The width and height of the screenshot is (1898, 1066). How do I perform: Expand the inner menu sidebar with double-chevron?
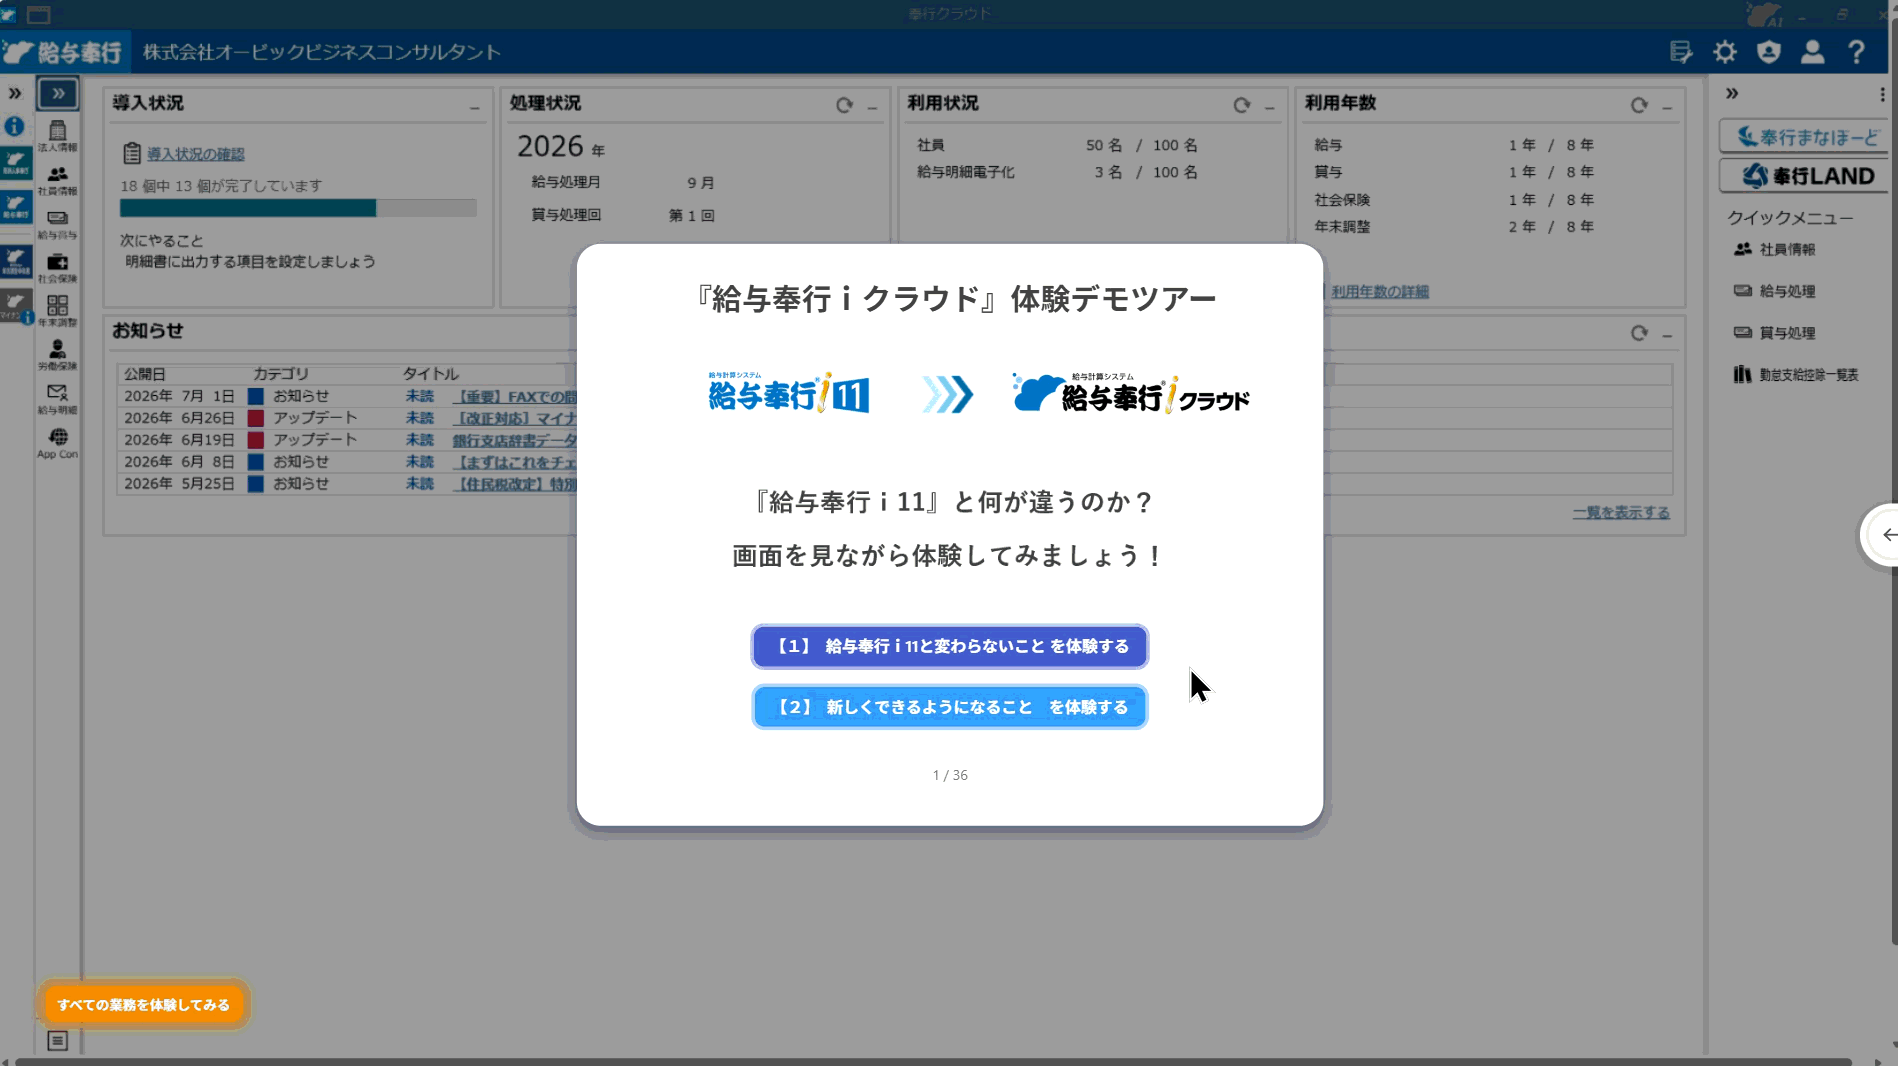[x=58, y=94]
